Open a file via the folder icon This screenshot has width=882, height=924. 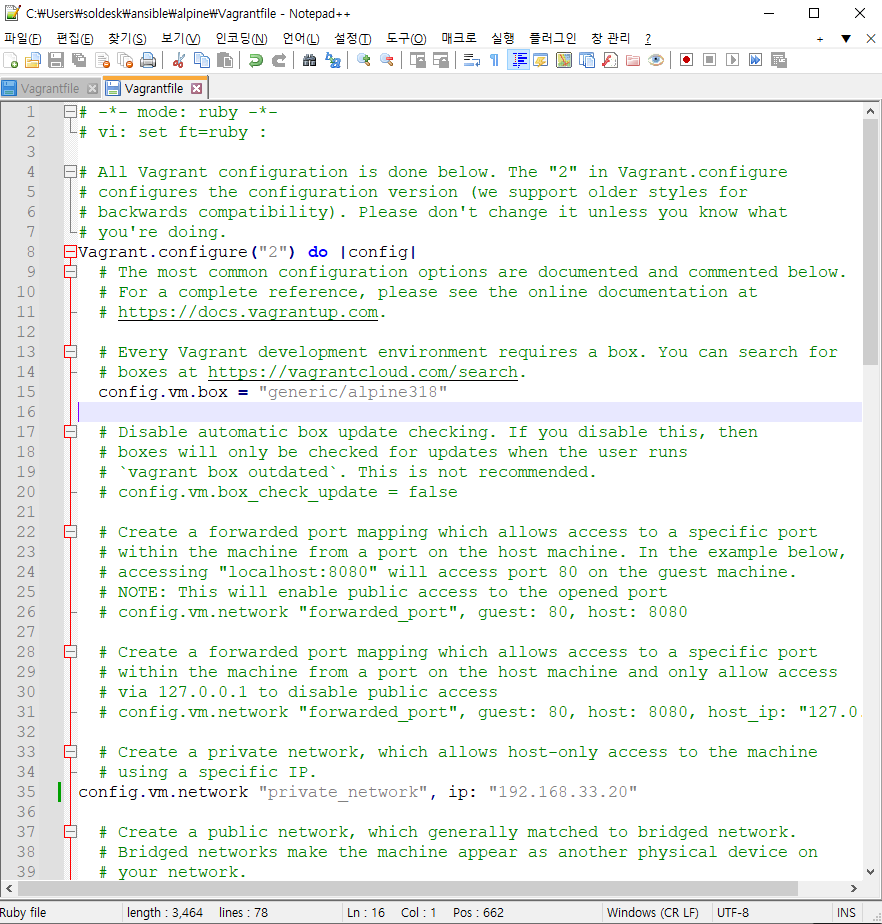33,60
